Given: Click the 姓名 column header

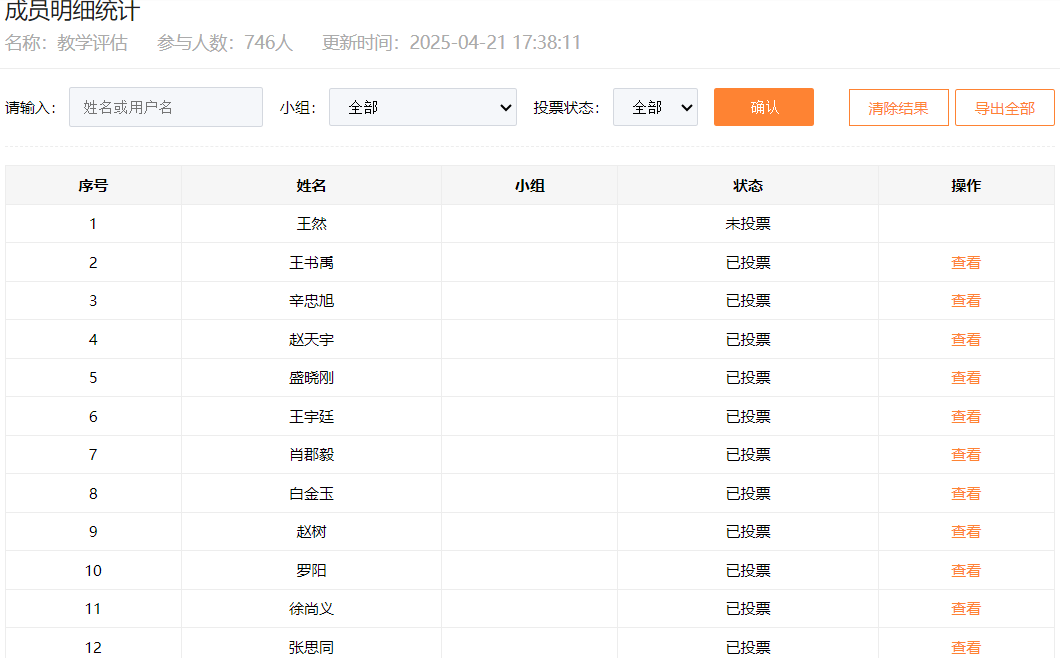Looking at the screenshot, I should pos(311,186).
